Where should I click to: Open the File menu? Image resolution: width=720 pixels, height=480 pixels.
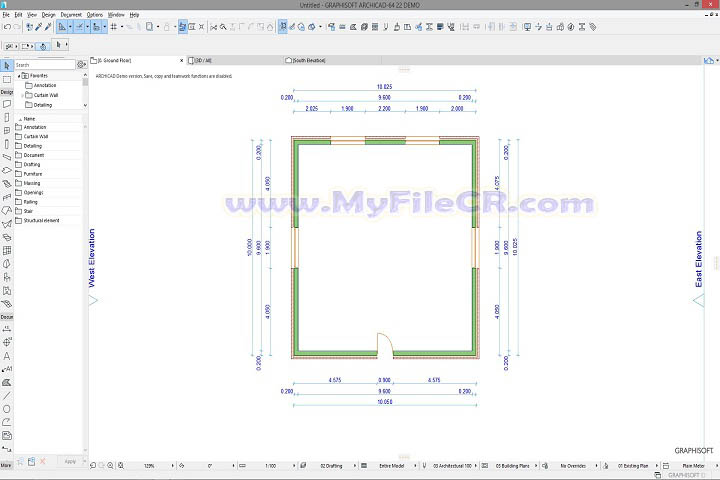coord(6,15)
